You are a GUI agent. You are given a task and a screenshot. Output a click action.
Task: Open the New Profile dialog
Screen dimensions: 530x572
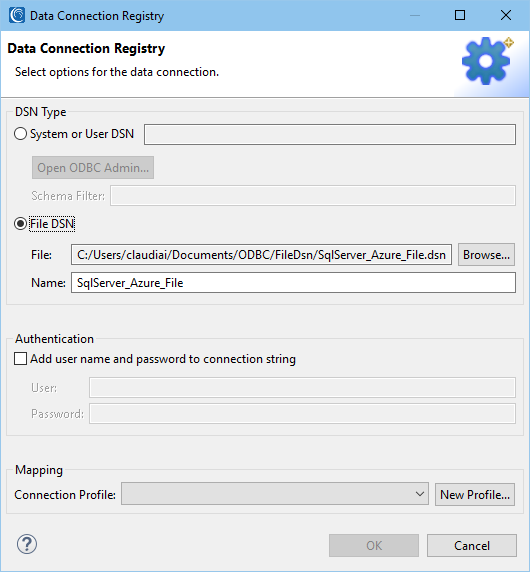click(475, 494)
